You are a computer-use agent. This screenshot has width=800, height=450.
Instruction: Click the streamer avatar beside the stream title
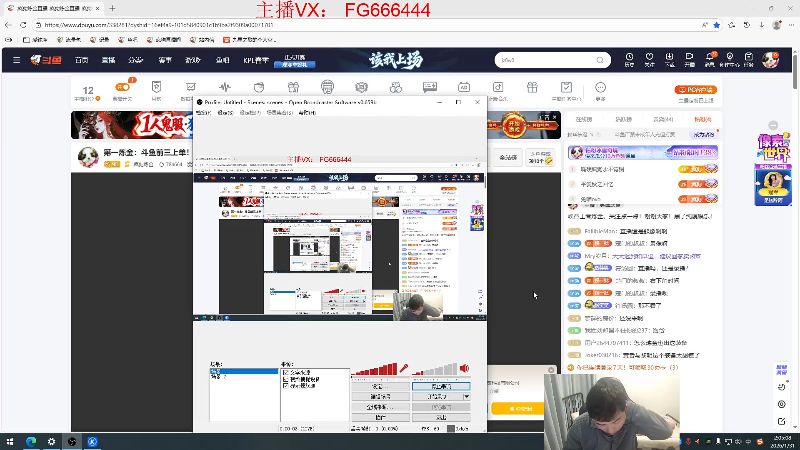88,157
